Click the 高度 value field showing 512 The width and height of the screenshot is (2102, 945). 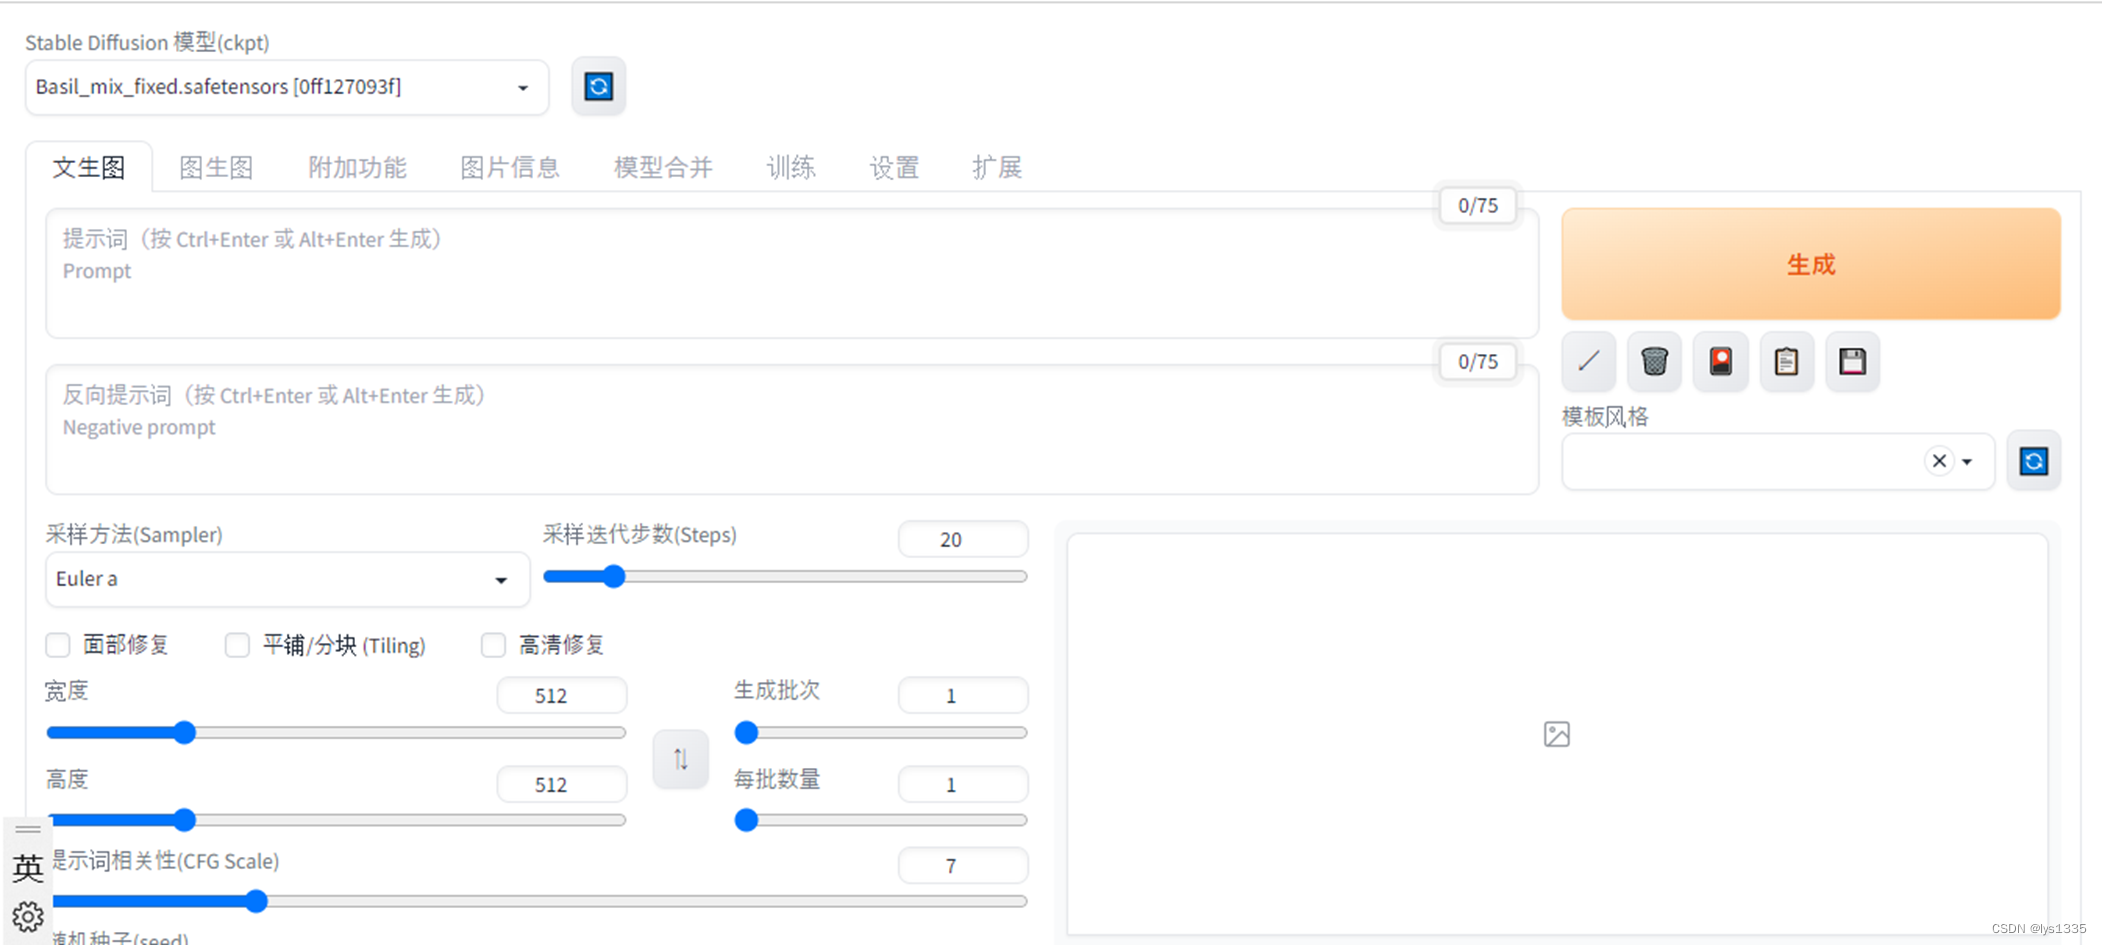562,784
